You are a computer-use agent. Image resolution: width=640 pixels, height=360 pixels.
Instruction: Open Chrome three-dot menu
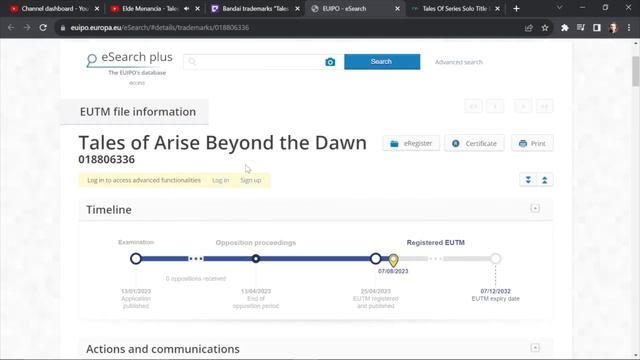pos(629,28)
